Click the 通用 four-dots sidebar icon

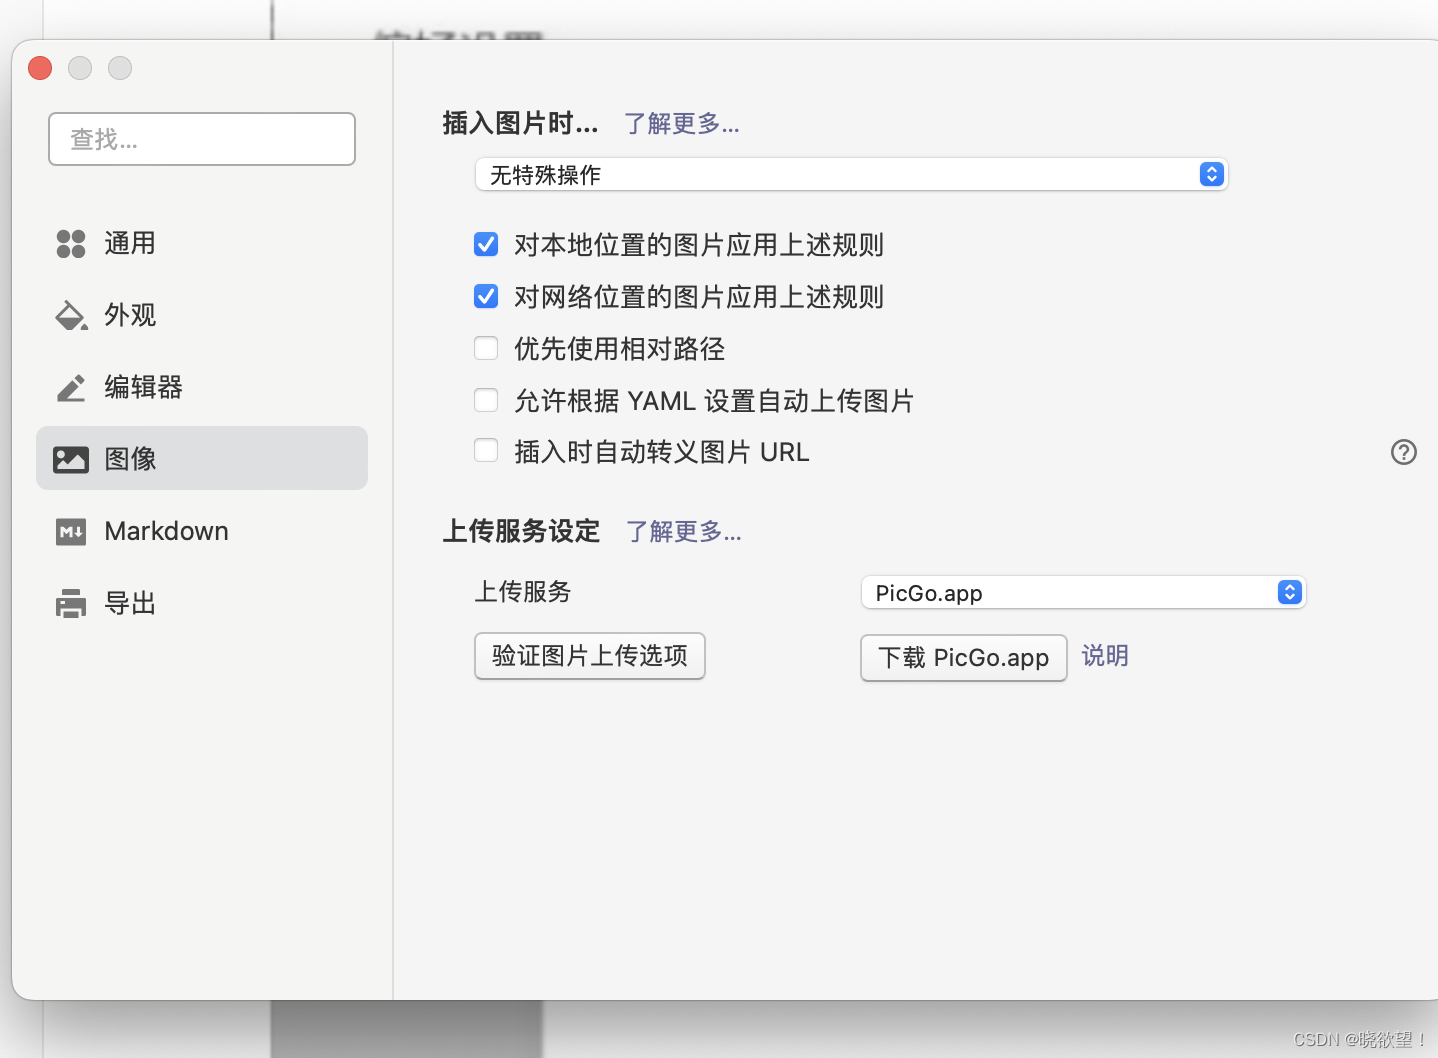tap(71, 243)
